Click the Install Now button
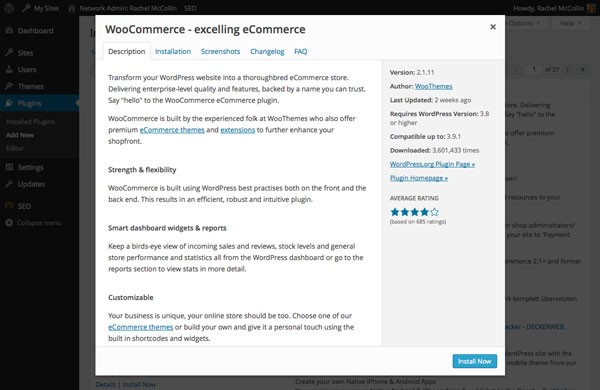 [474, 361]
